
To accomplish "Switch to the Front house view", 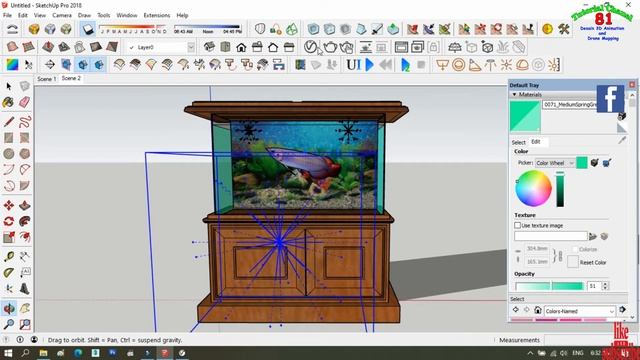I will [241, 47].
